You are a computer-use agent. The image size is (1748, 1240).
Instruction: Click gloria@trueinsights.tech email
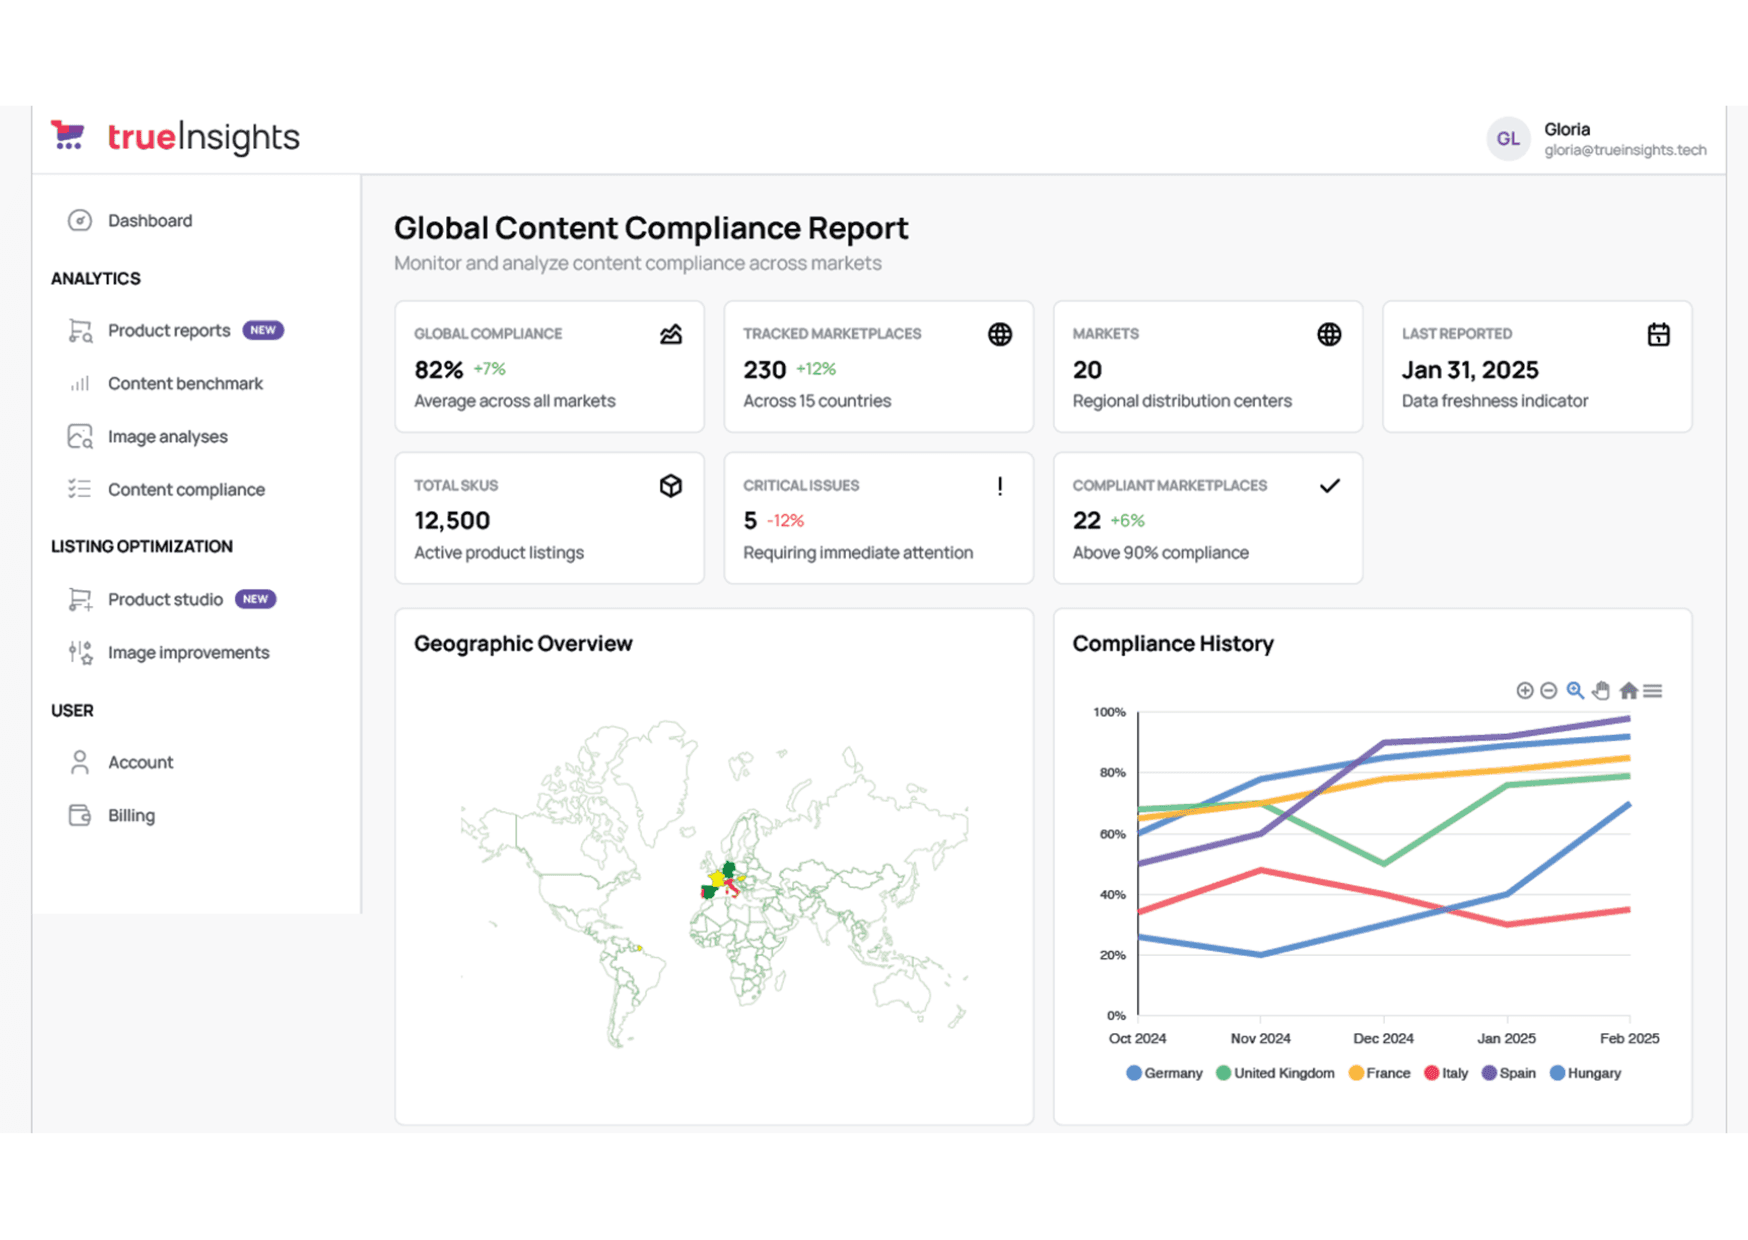click(x=1625, y=150)
